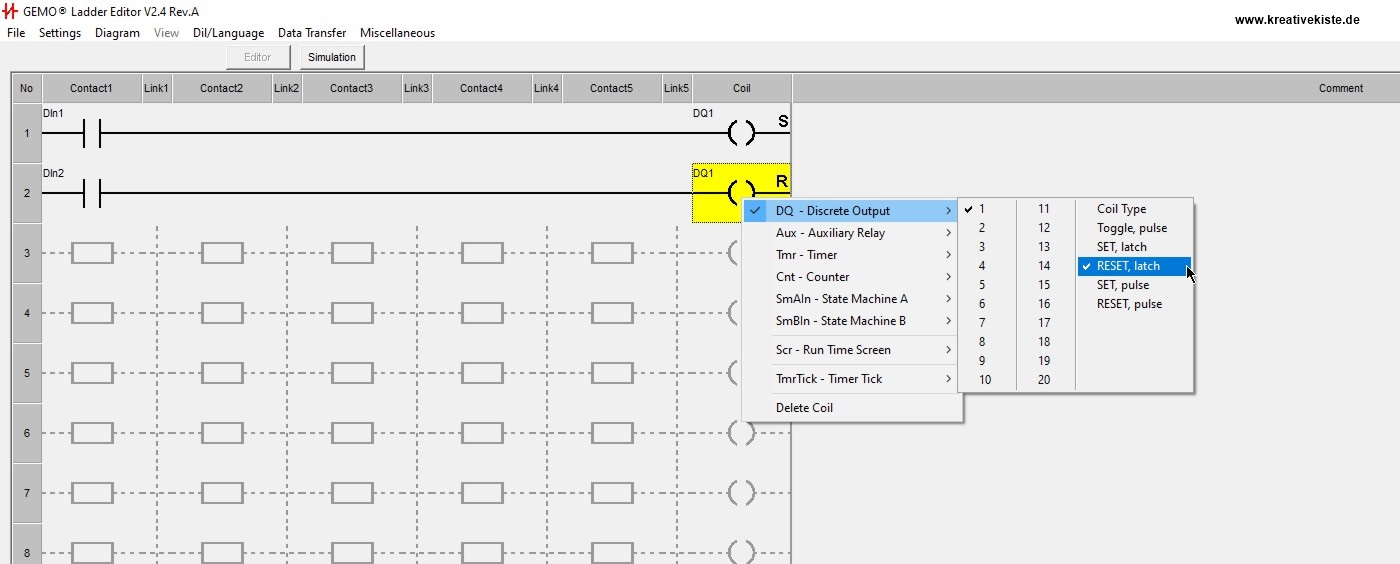
Task: Open the Data Transfer menu
Action: [312, 33]
